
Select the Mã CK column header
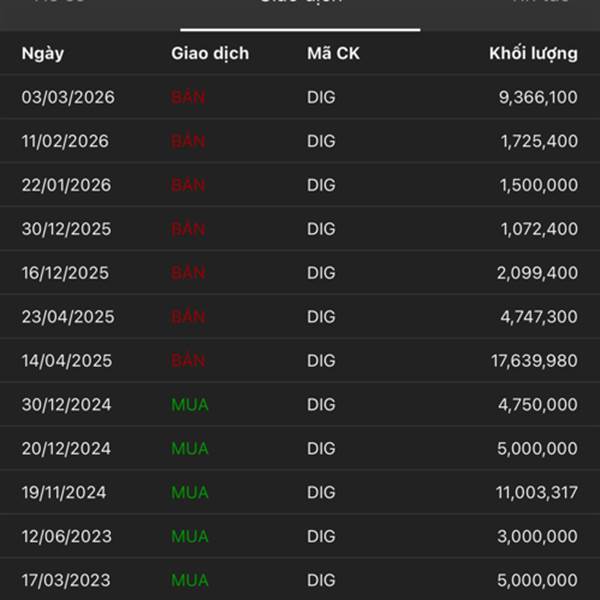(333, 53)
